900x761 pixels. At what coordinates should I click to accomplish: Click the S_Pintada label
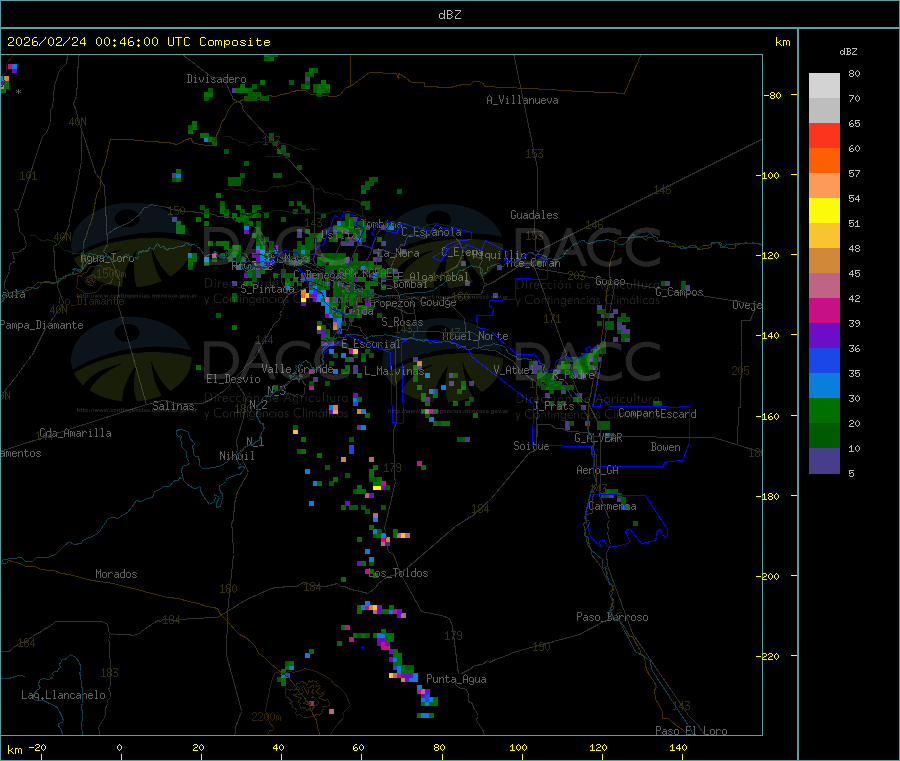pos(267,289)
